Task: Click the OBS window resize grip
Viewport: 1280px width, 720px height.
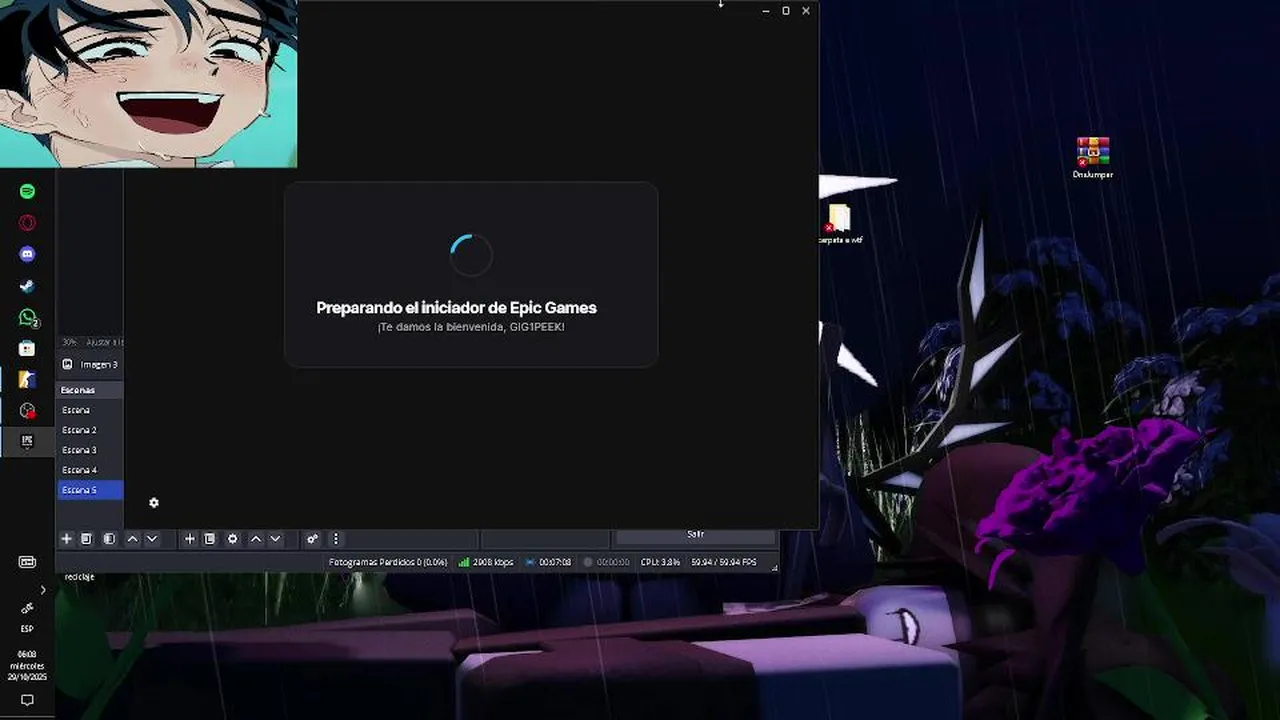Action: pos(774,565)
